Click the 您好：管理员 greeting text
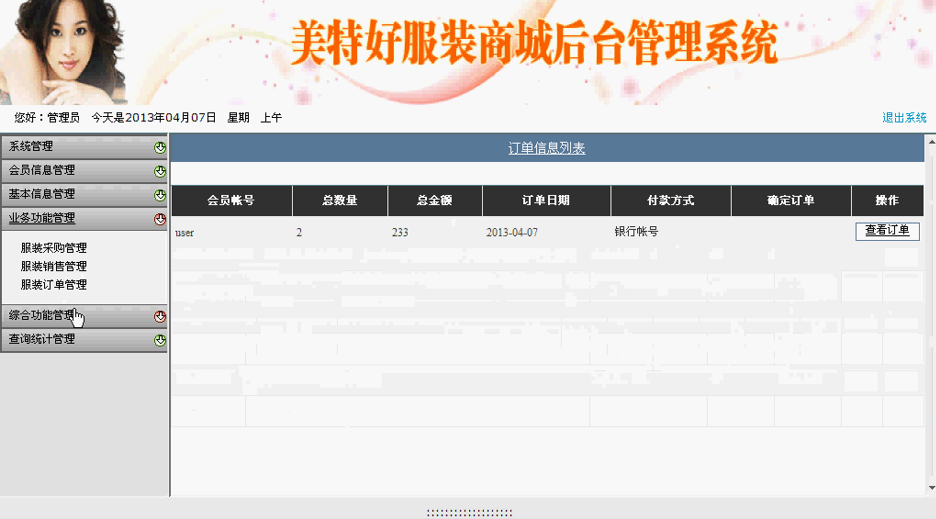 point(47,118)
